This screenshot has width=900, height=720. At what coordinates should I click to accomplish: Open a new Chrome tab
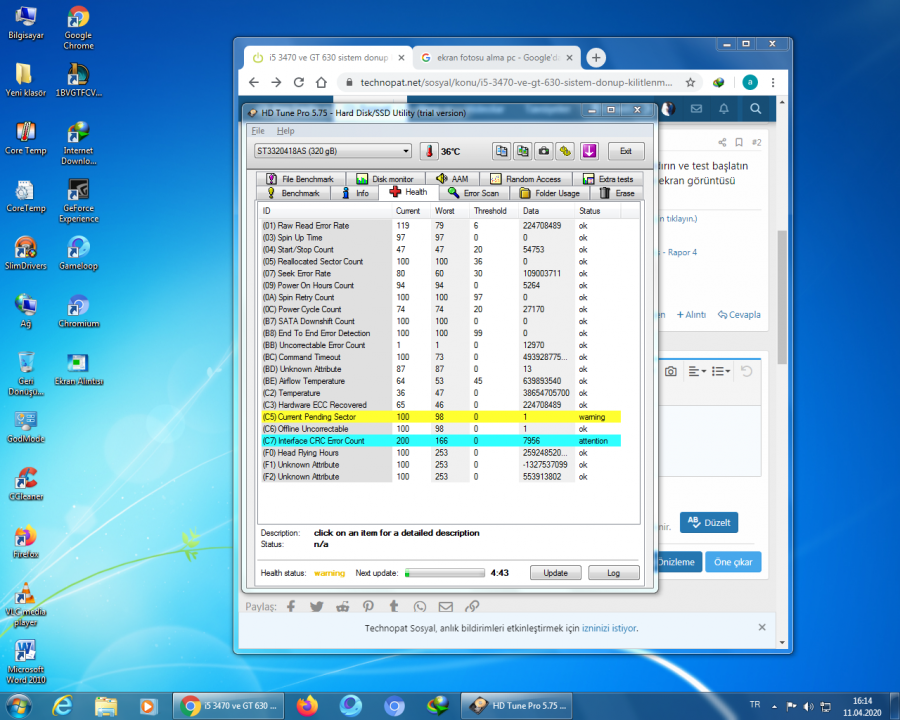click(x=596, y=57)
